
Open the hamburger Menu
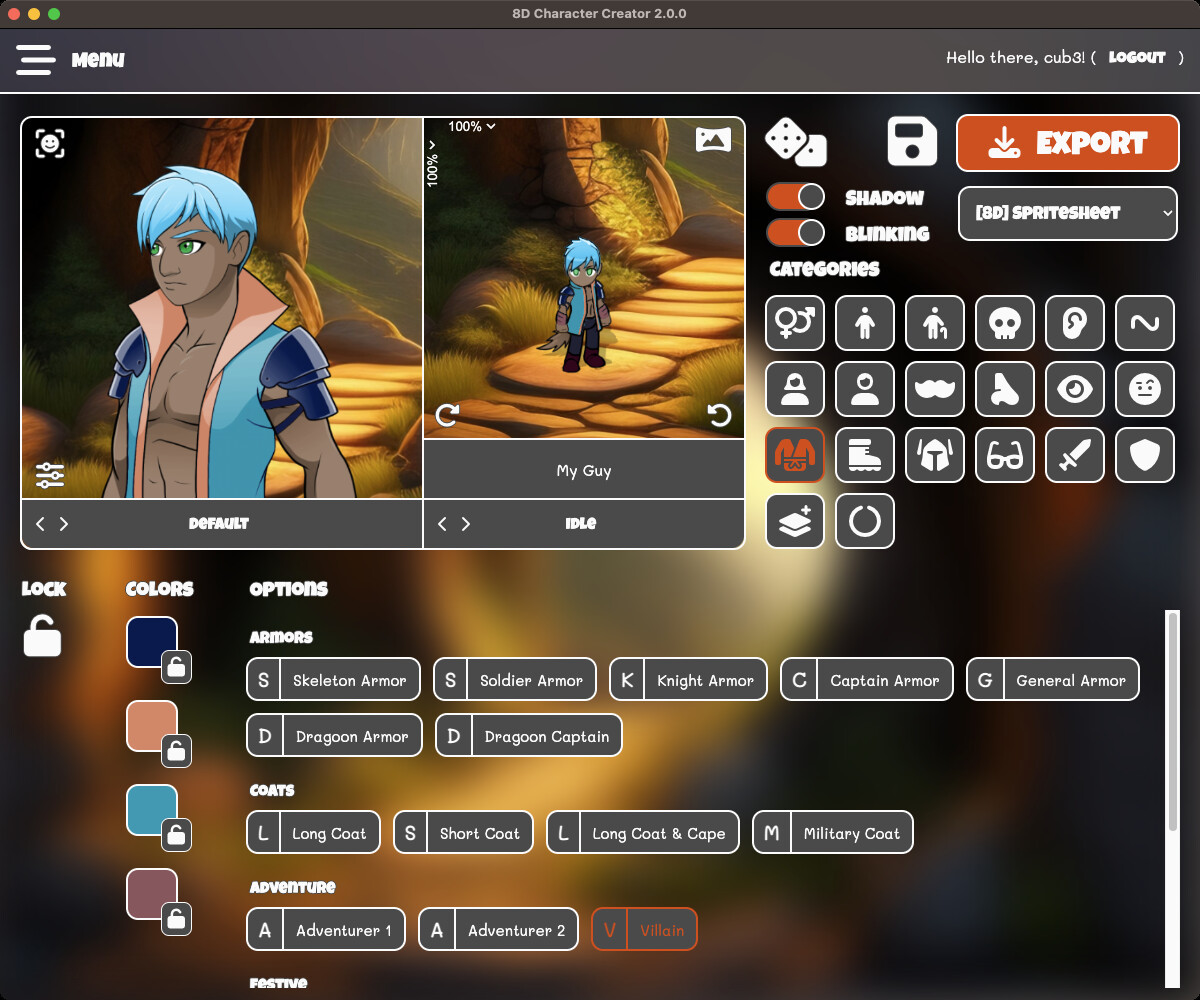[36, 59]
